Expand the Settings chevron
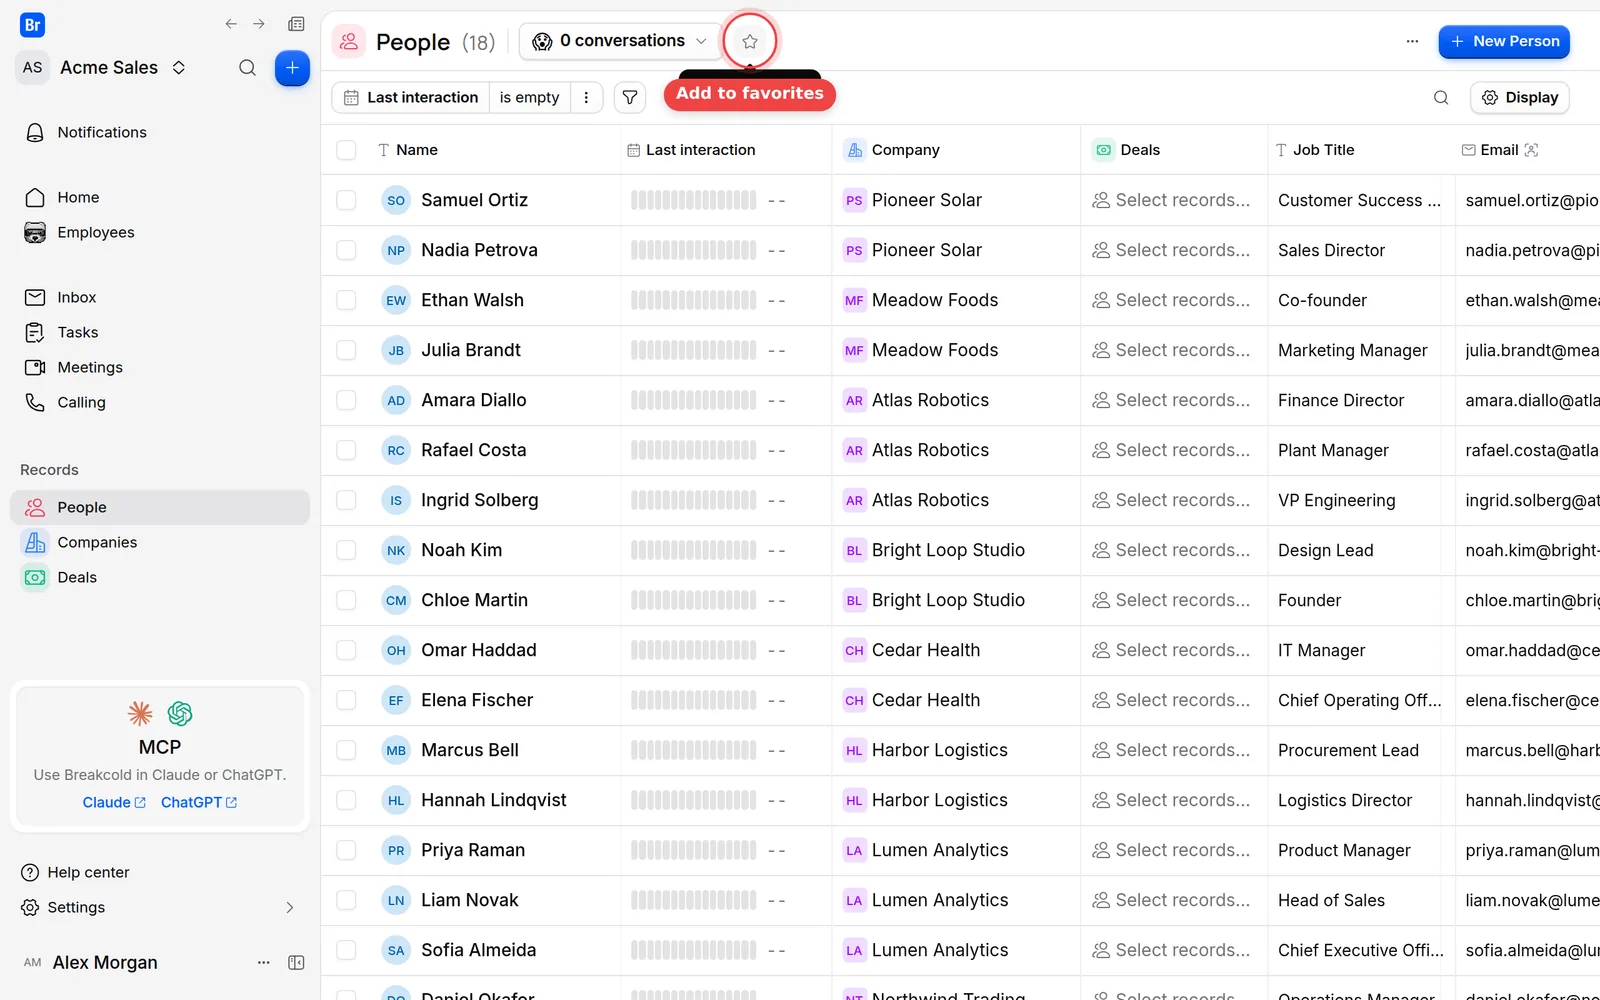The height and width of the screenshot is (1000, 1600). (x=290, y=907)
